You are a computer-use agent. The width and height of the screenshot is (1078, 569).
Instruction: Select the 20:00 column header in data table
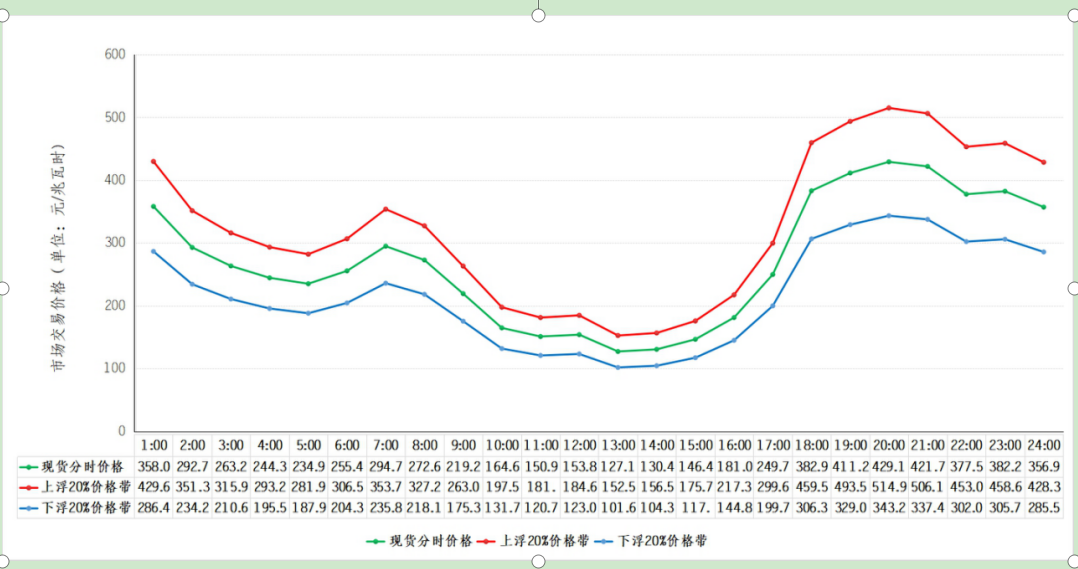[x=889, y=445]
